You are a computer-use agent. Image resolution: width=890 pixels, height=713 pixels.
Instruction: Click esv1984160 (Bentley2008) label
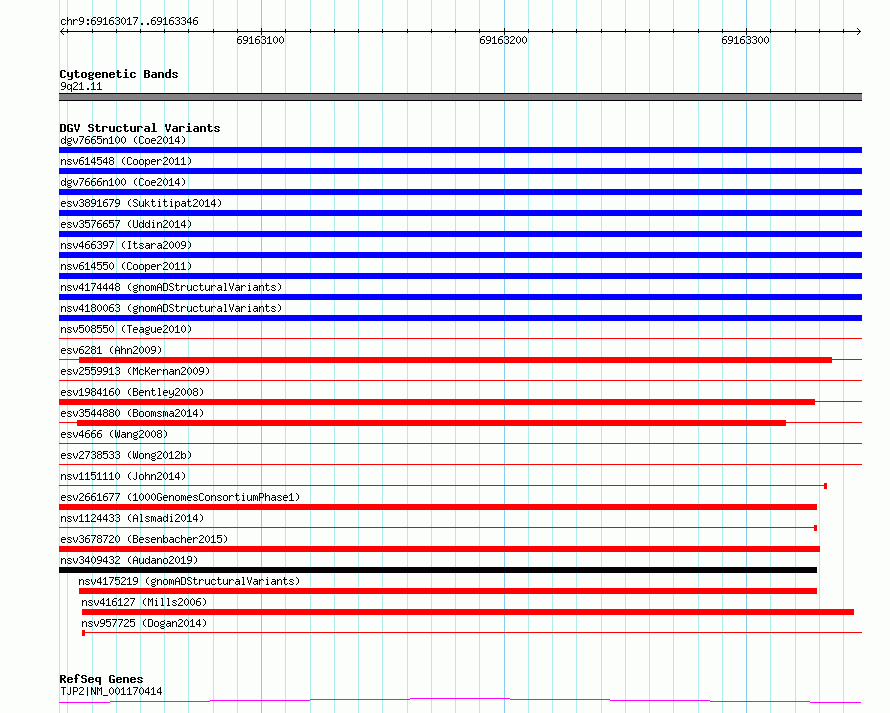[x=132, y=392]
